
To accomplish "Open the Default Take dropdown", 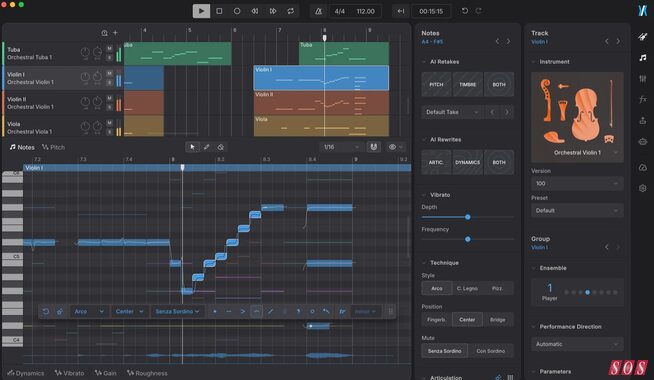I will coord(452,112).
